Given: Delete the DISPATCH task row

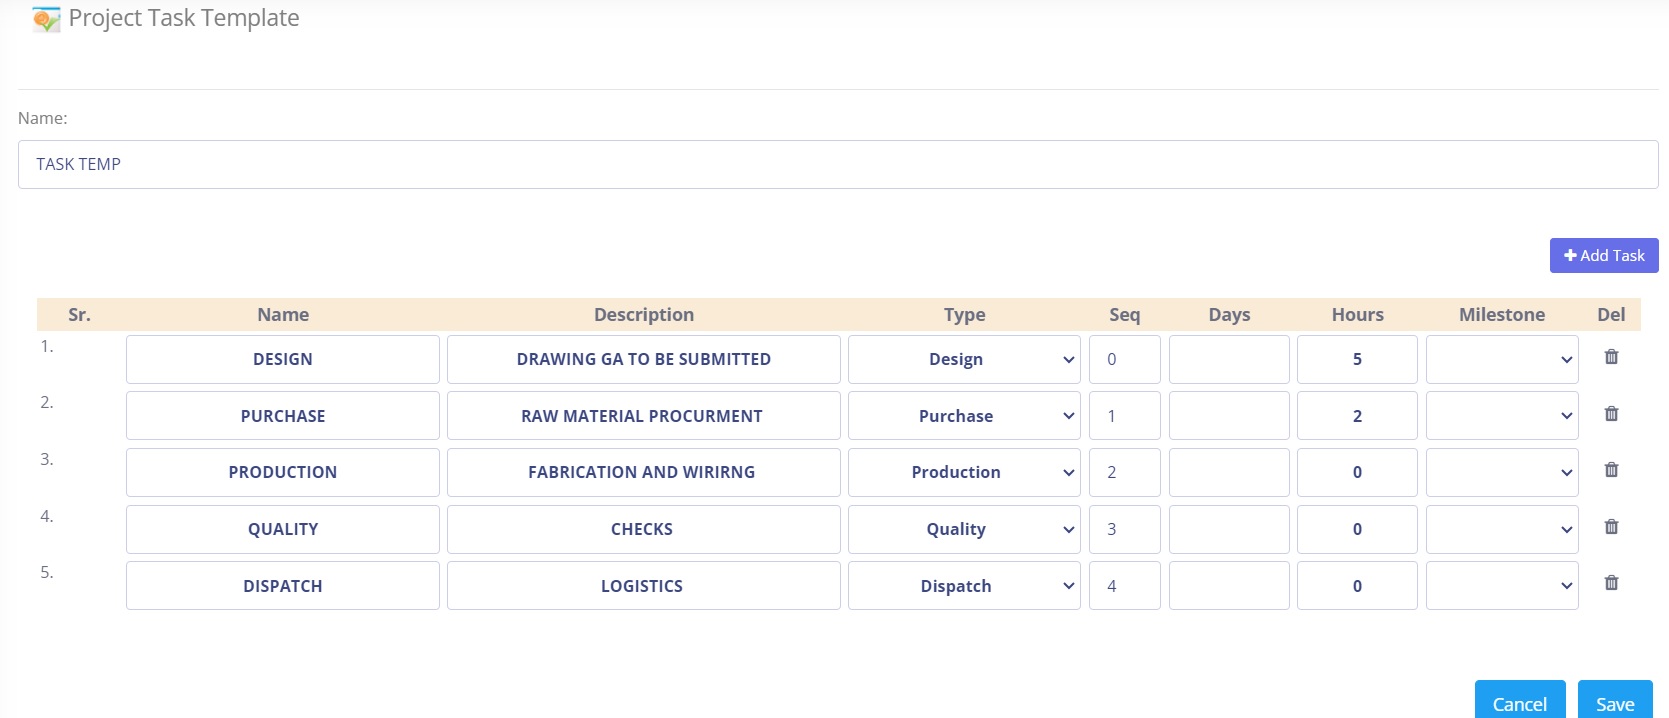Looking at the screenshot, I should click(x=1611, y=583).
